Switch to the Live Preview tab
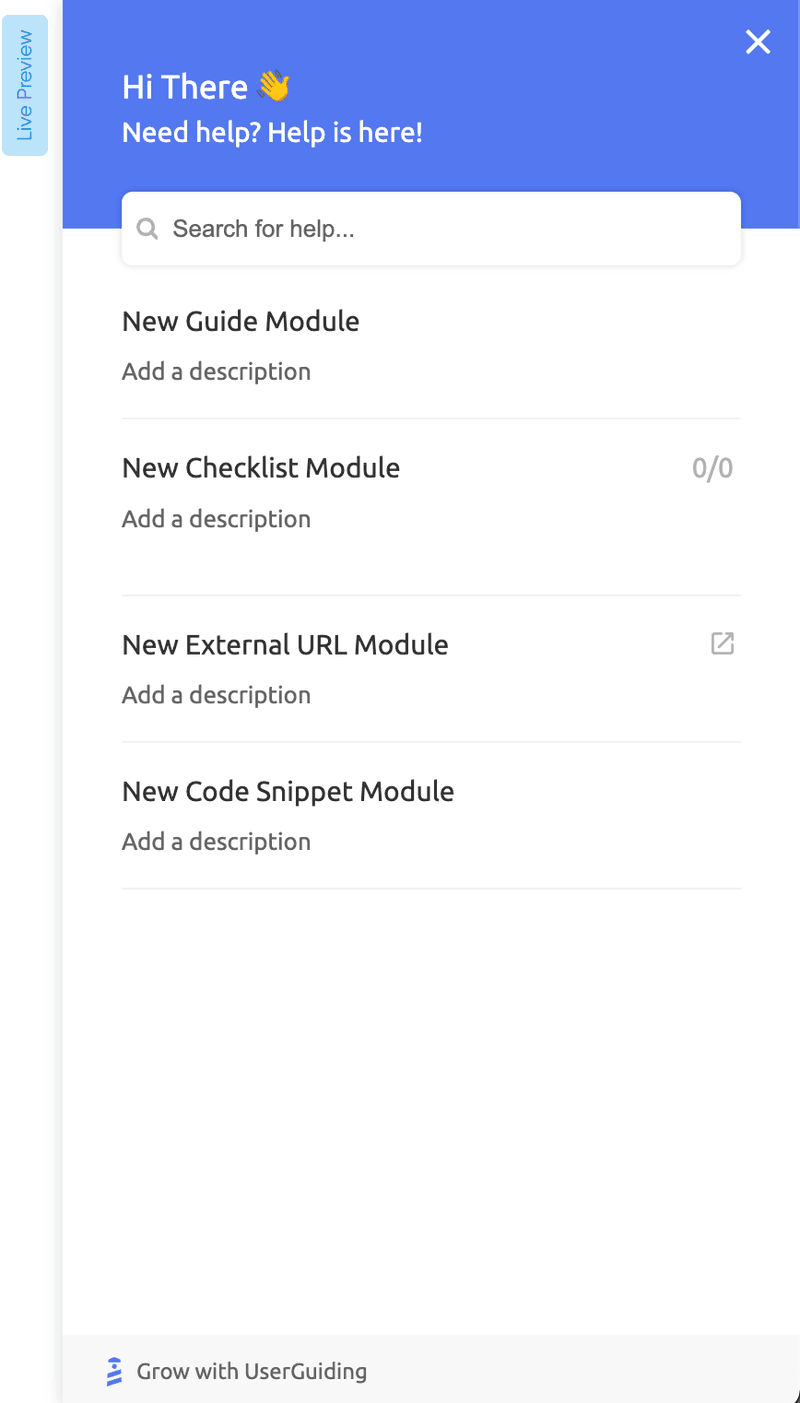The image size is (800, 1403). tap(24, 86)
